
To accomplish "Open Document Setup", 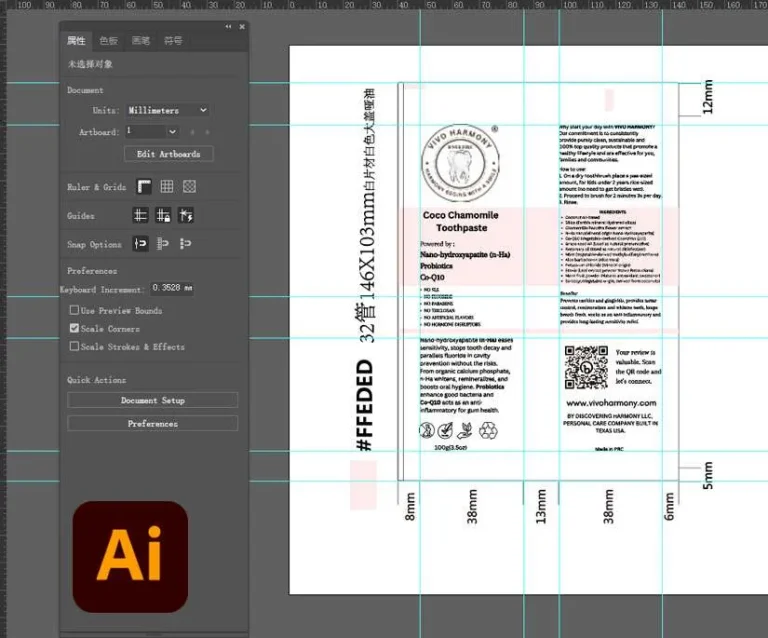I will pyautogui.click(x=153, y=400).
